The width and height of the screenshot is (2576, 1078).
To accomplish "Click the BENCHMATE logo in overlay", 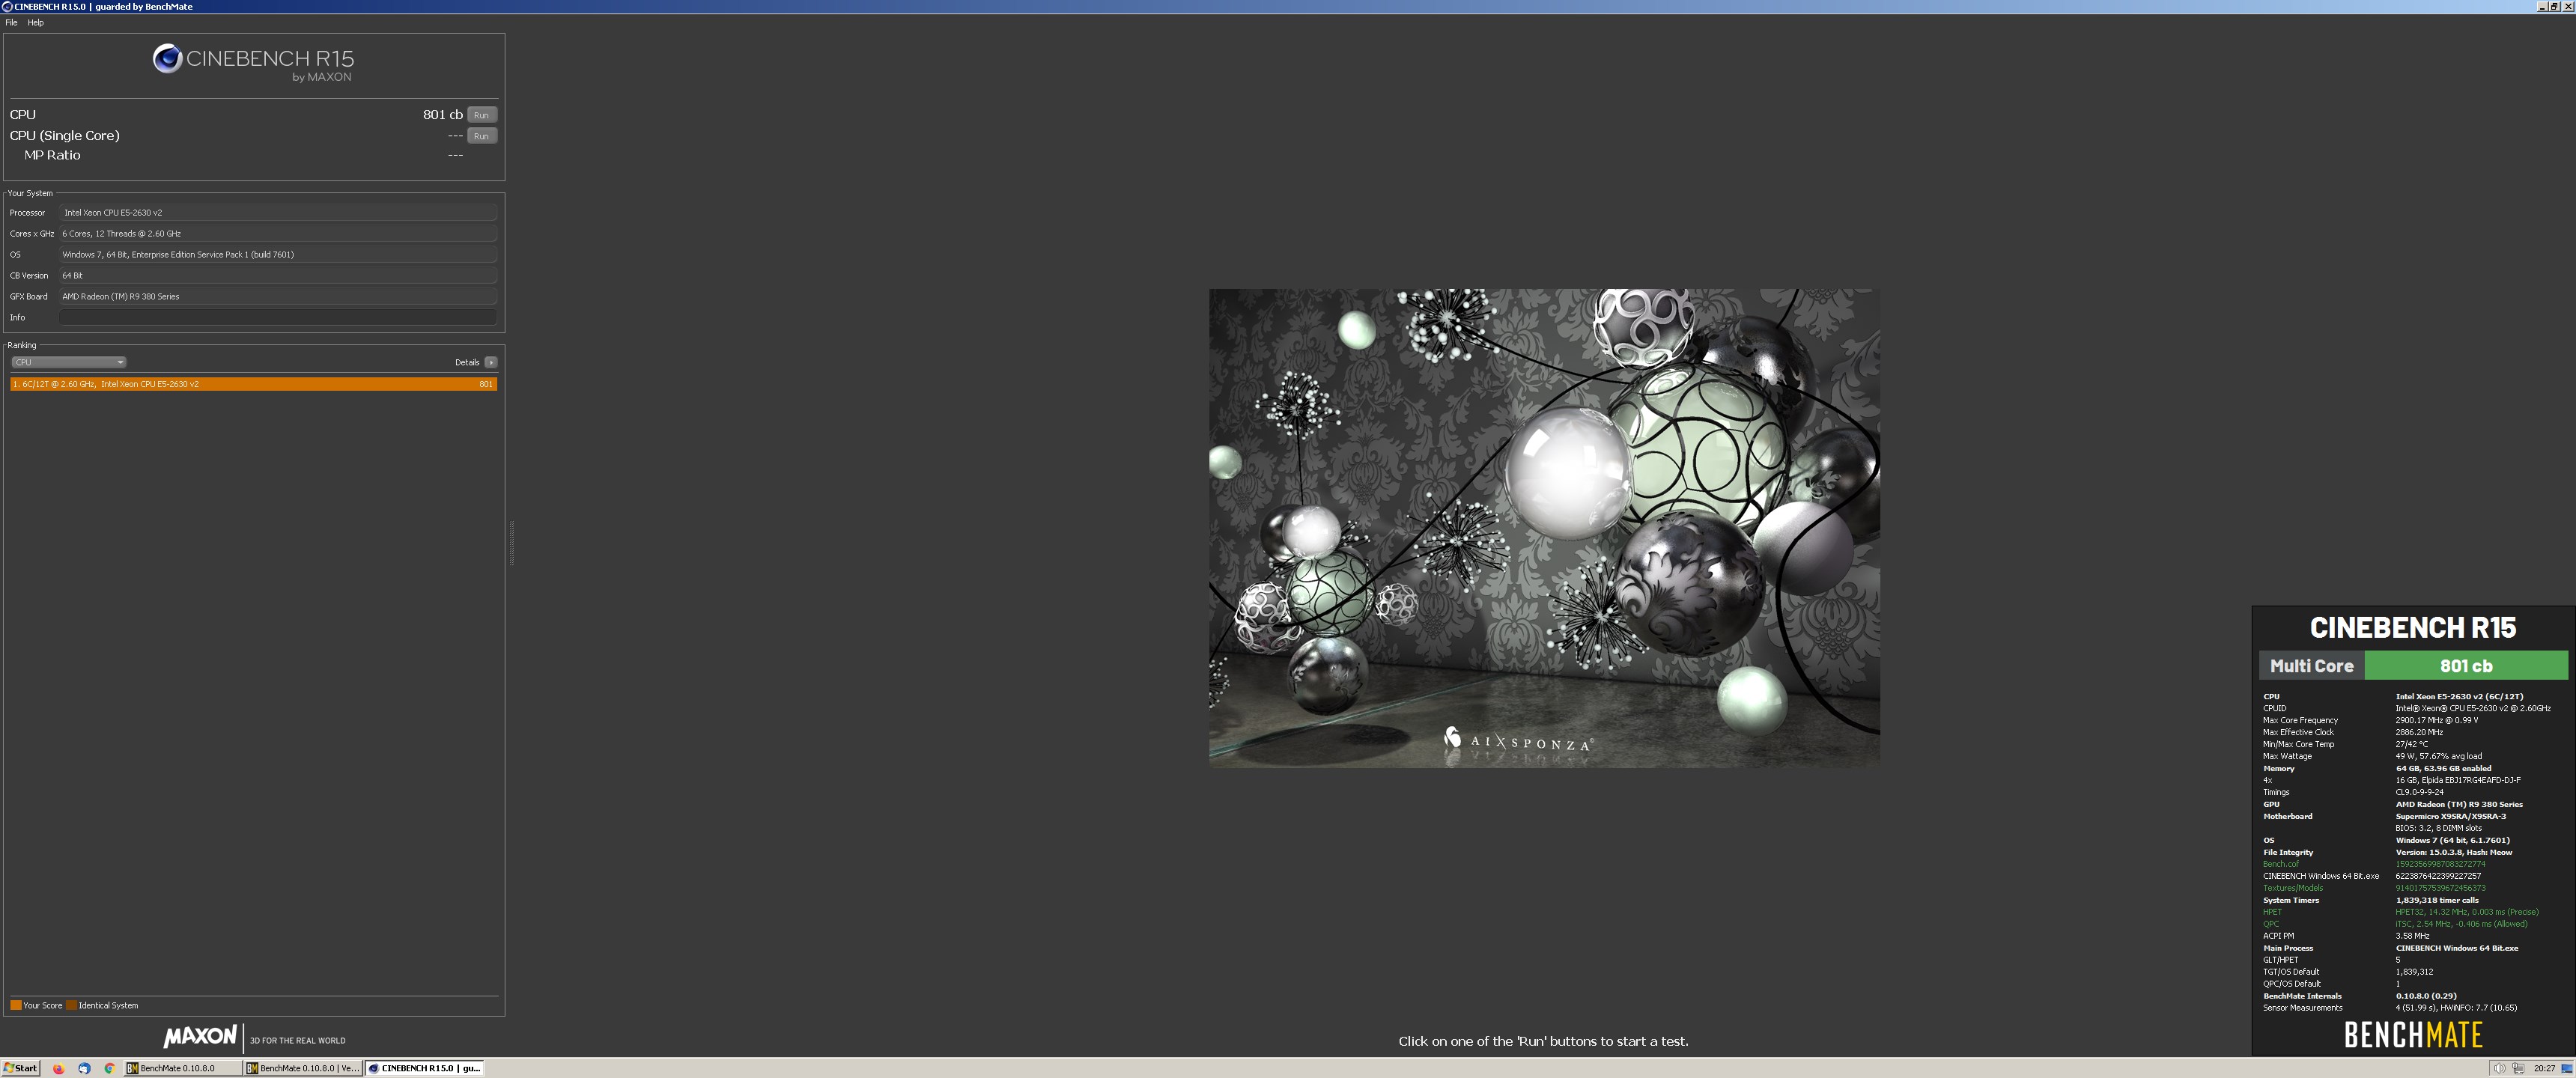I will pyautogui.click(x=2413, y=1034).
